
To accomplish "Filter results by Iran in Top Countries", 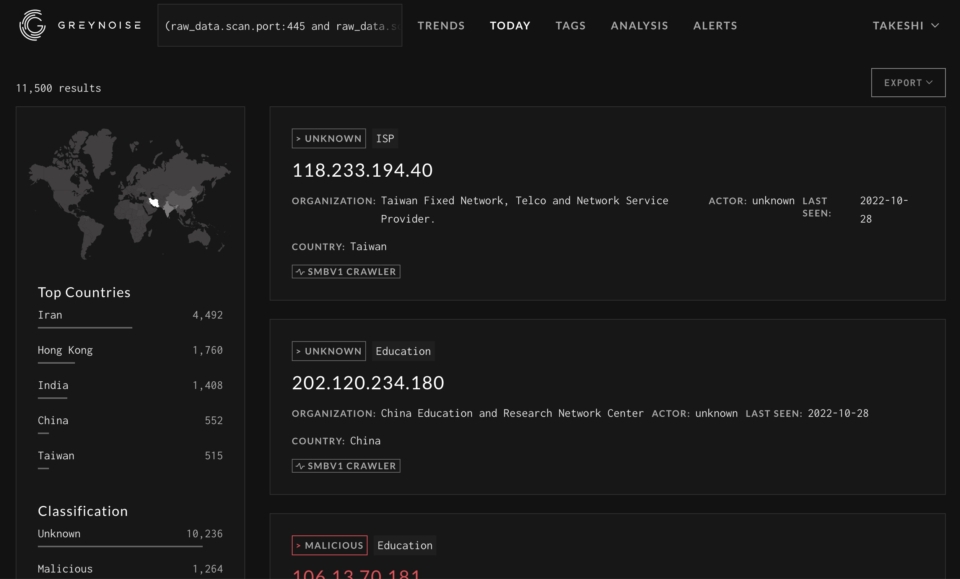I will point(48,314).
